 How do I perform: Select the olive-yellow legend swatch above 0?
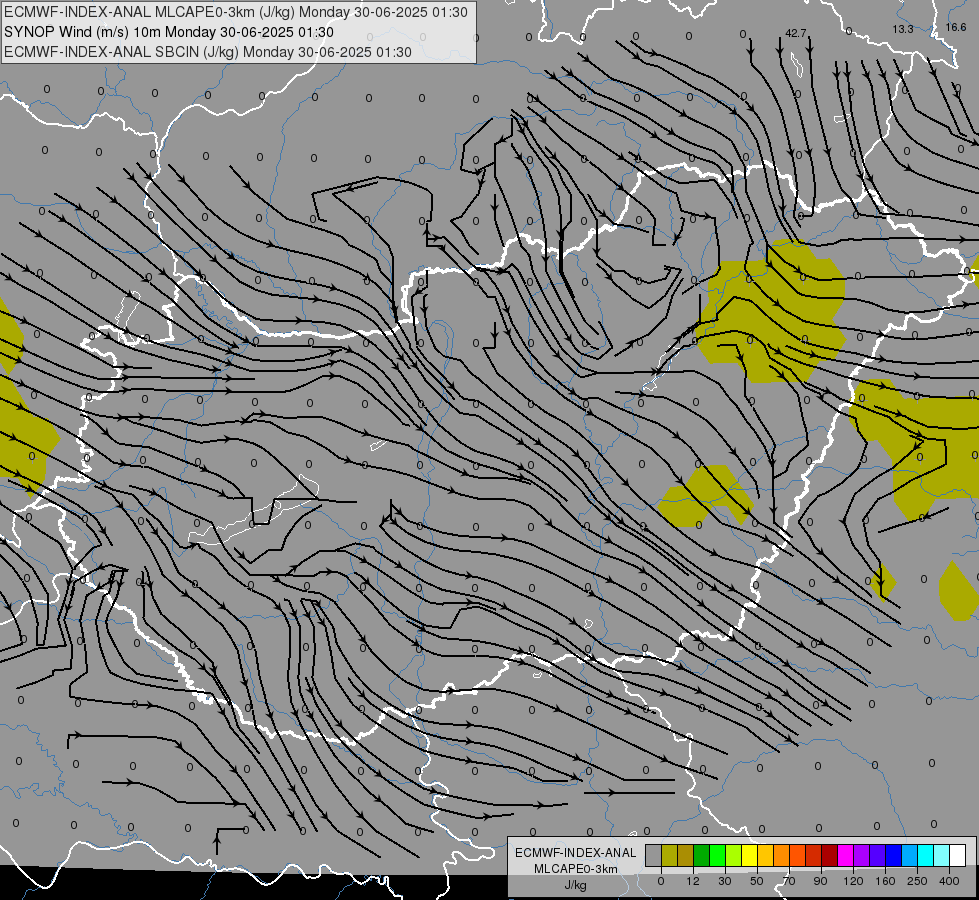tap(669, 855)
